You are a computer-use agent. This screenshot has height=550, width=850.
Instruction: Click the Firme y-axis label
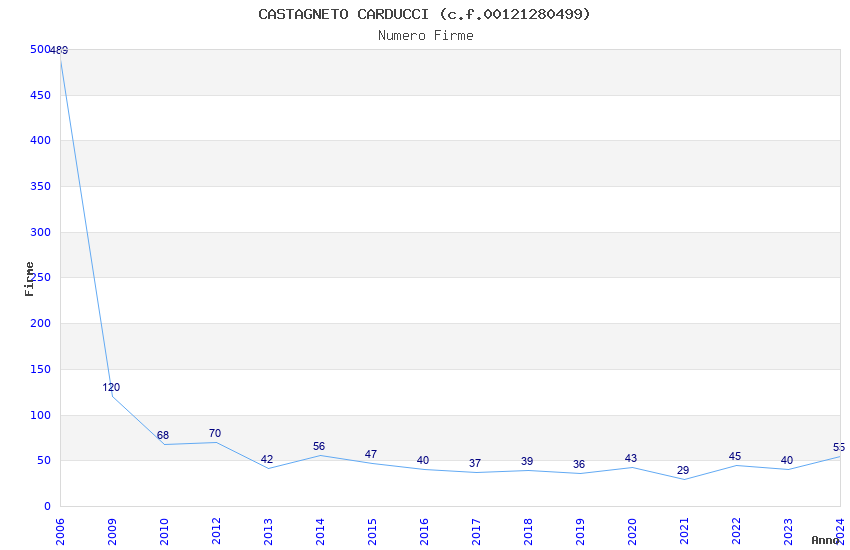tap(29, 279)
